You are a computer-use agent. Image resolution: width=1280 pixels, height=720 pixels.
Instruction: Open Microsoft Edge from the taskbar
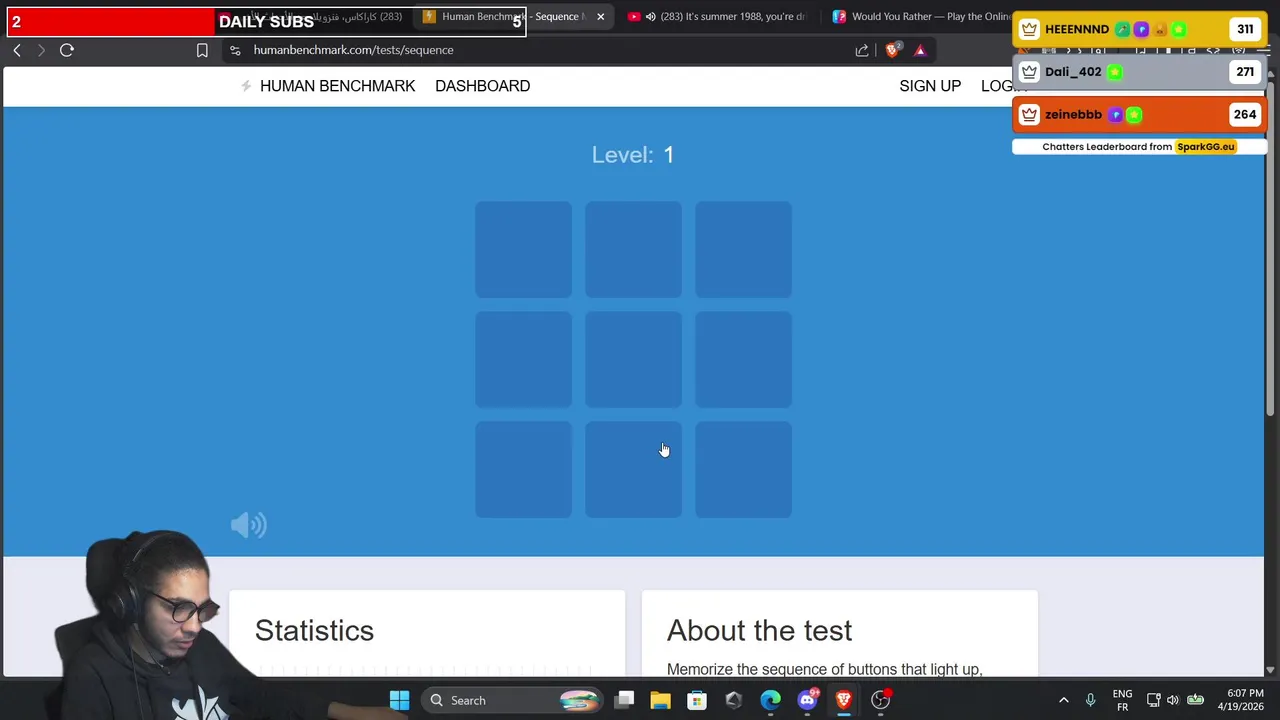click(770, 700)
